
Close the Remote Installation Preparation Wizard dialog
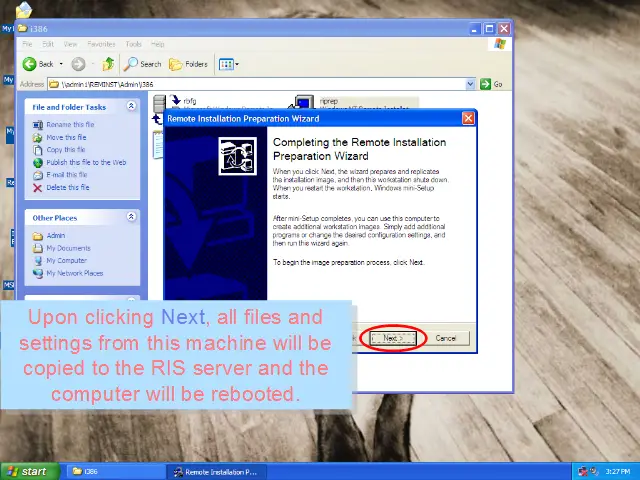pyautogui.click(x=468, y=118)
